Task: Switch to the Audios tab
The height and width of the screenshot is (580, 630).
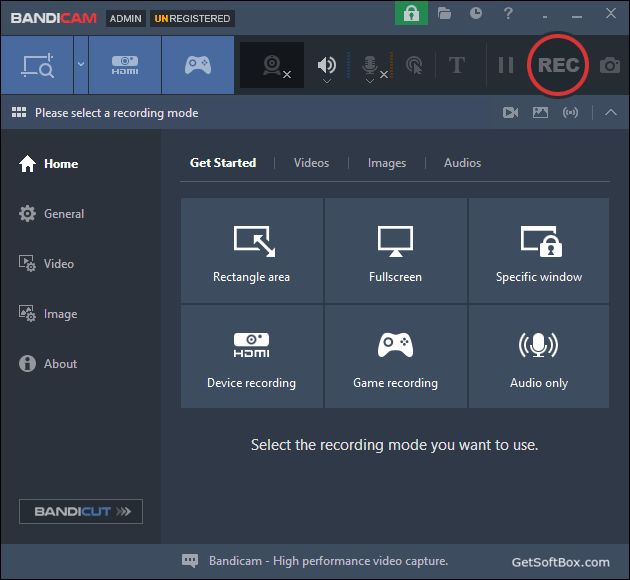Action: pyautogui.click(x=462, y=163)
